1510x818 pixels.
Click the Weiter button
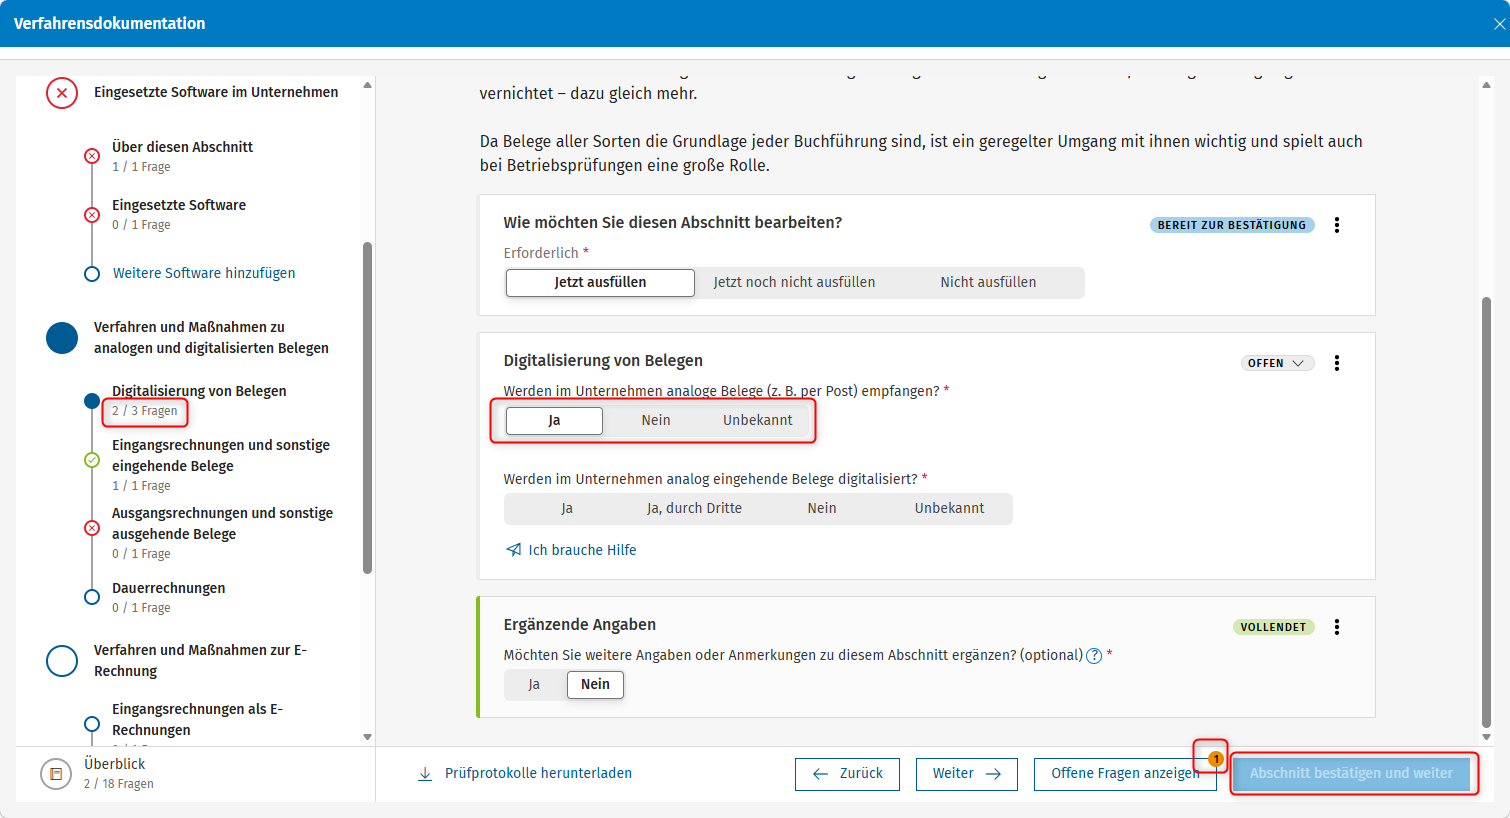coord(967,774)
